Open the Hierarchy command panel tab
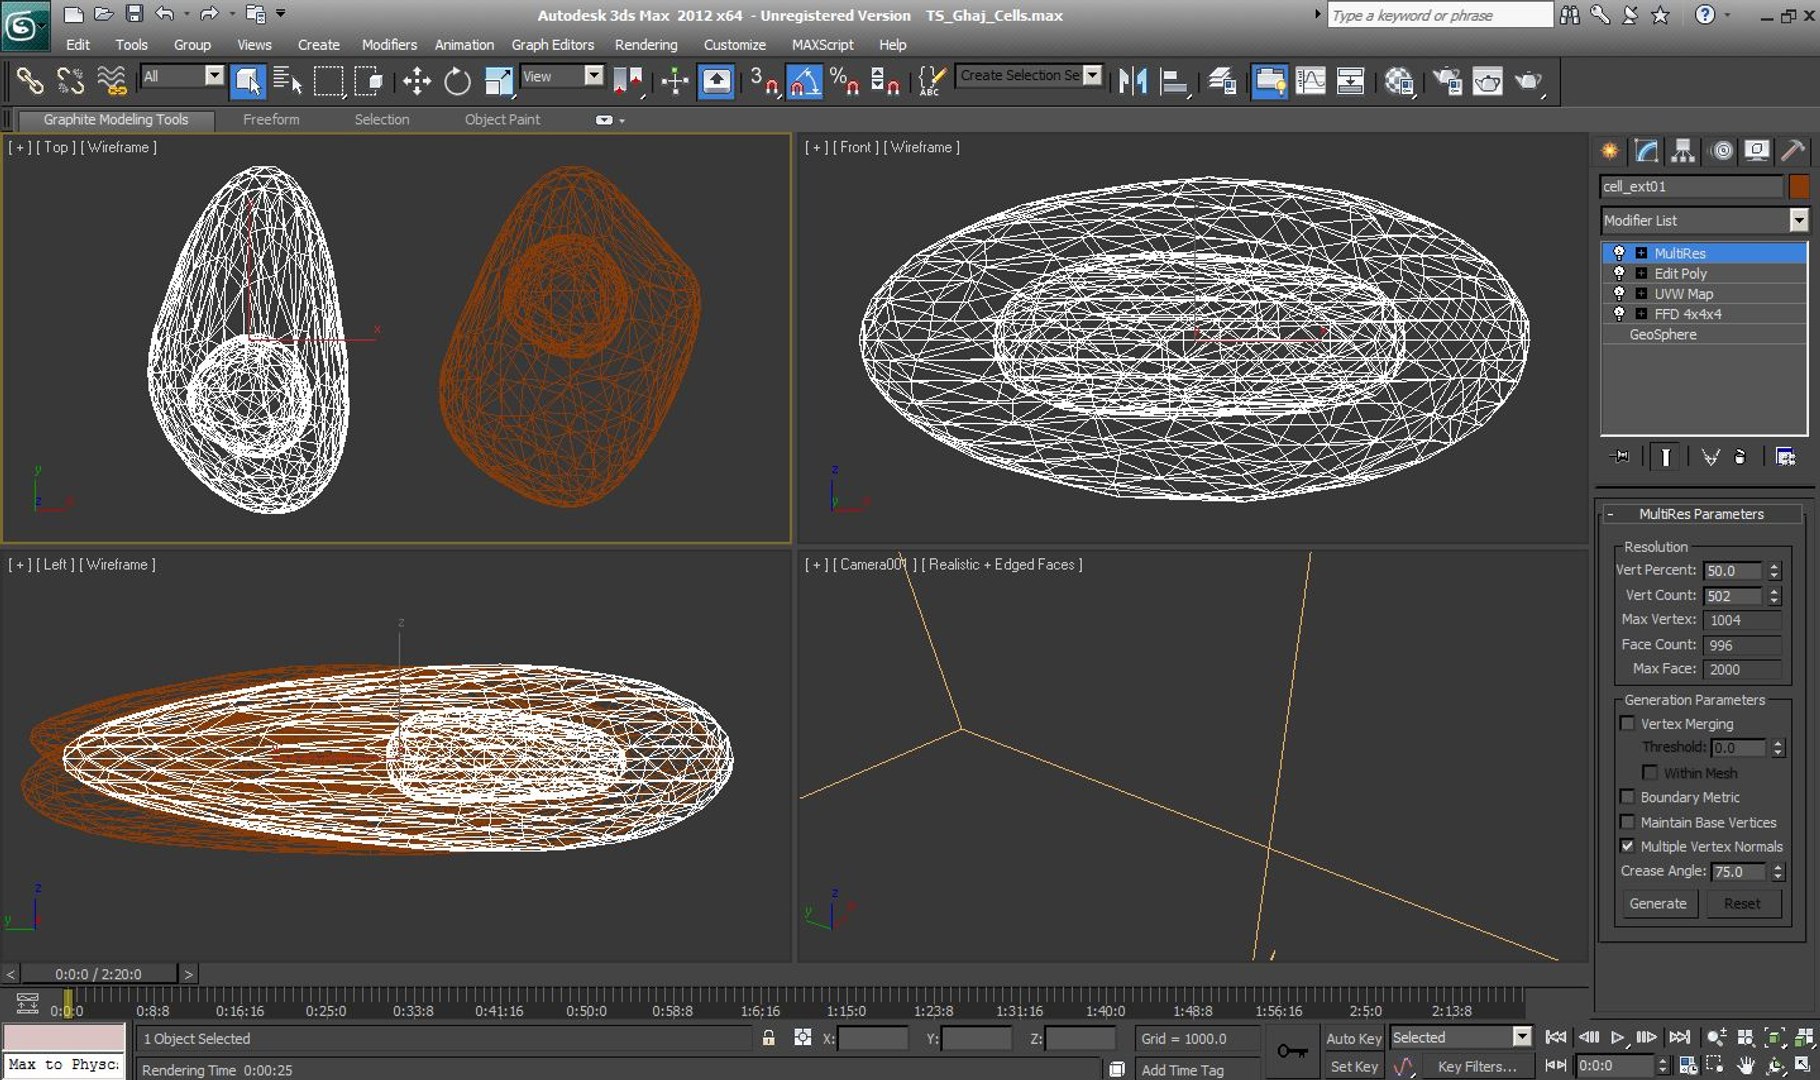The height and width of the screenshot is (1080, 1820). (x=1683, y=151)
